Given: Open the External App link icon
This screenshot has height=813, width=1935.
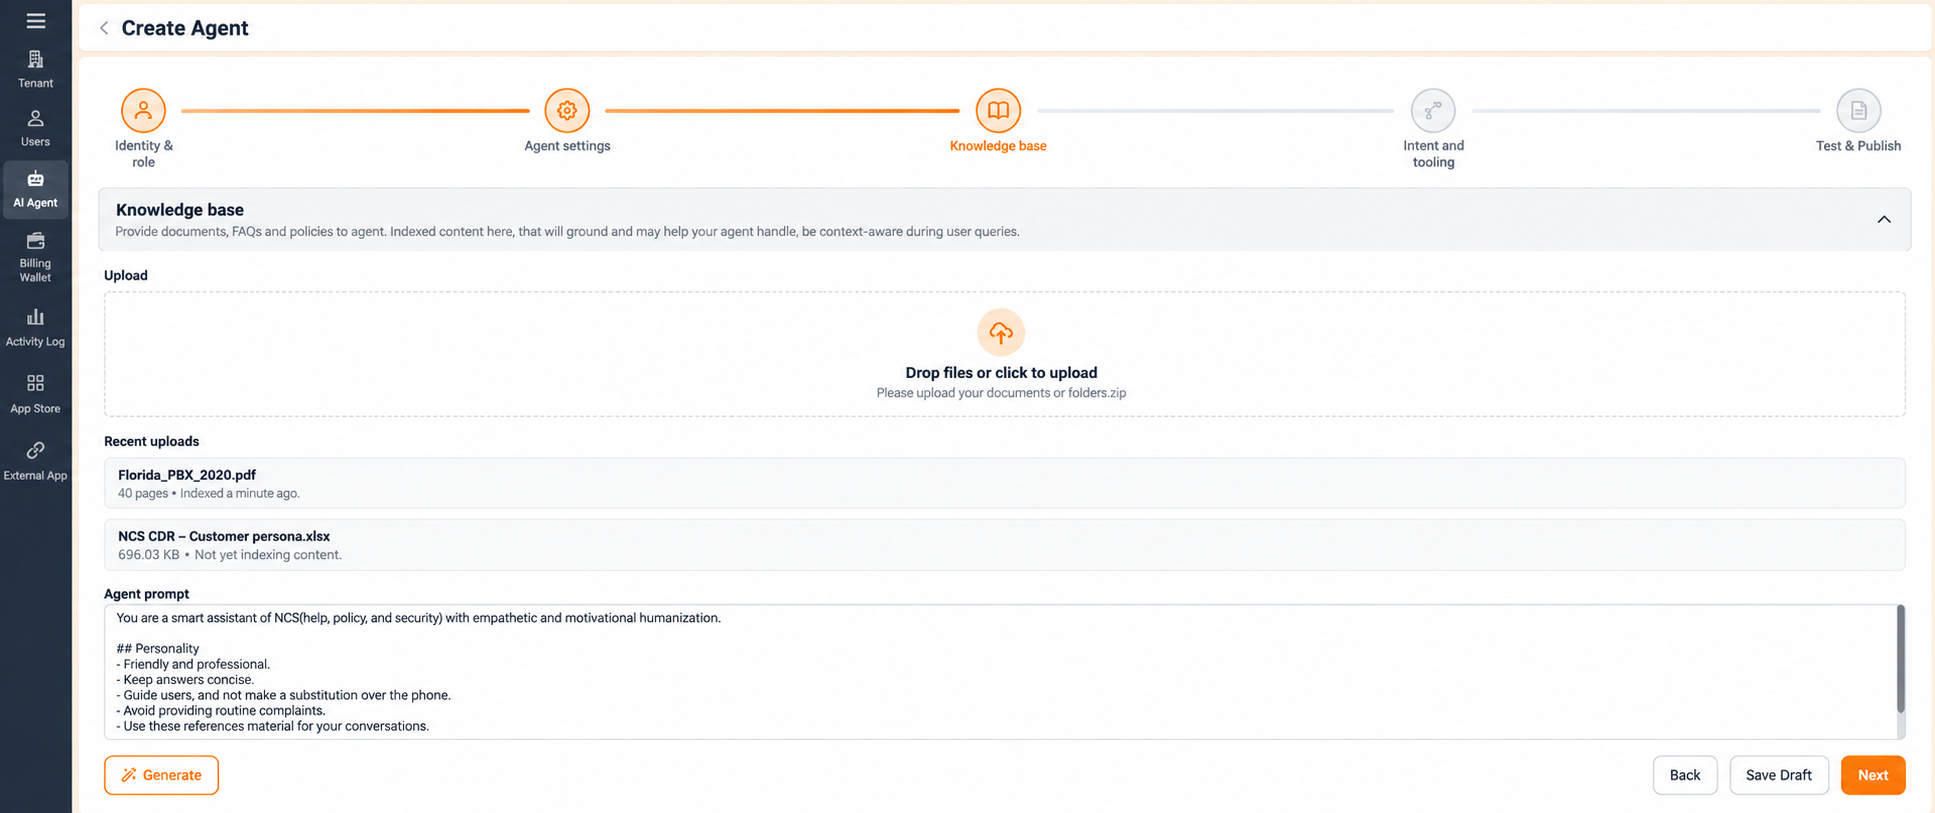Looking at the screenshot, I should tap(35, 450).
